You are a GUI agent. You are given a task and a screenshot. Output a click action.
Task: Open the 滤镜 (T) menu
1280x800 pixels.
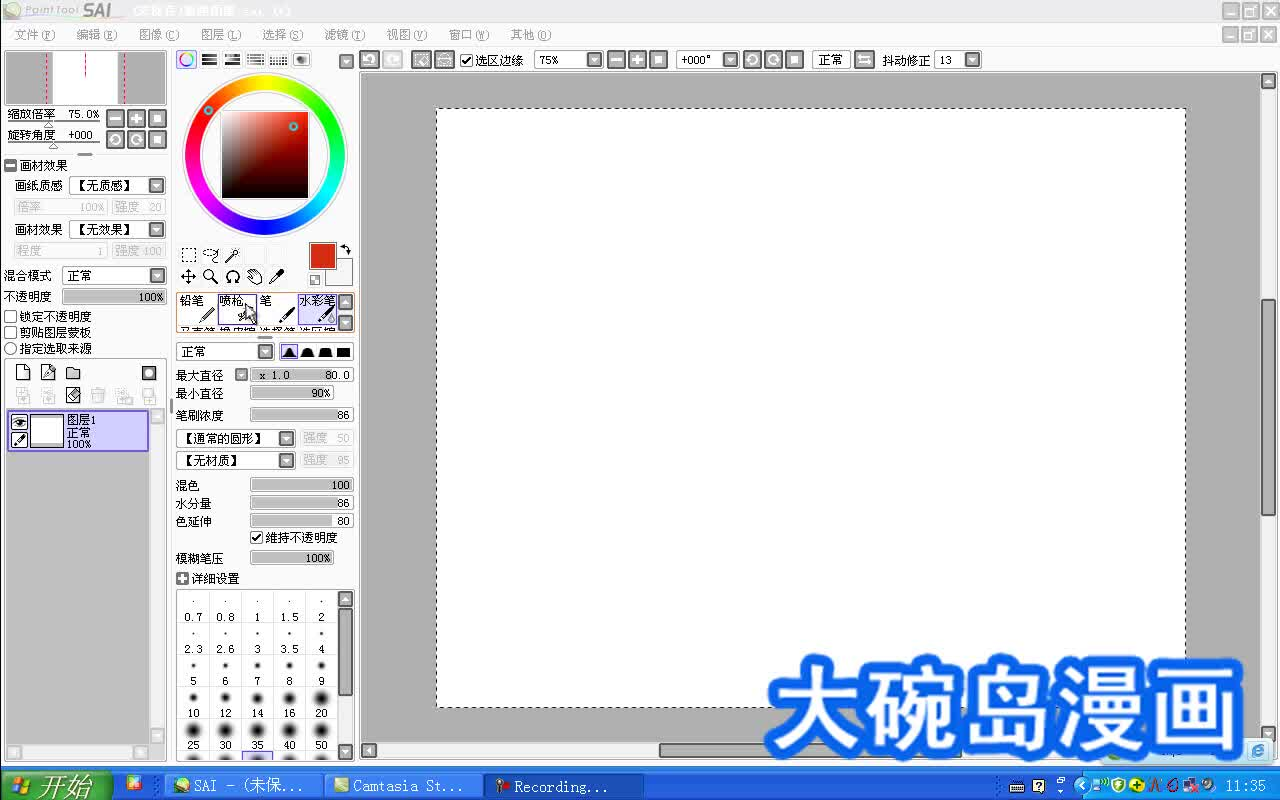345,35
